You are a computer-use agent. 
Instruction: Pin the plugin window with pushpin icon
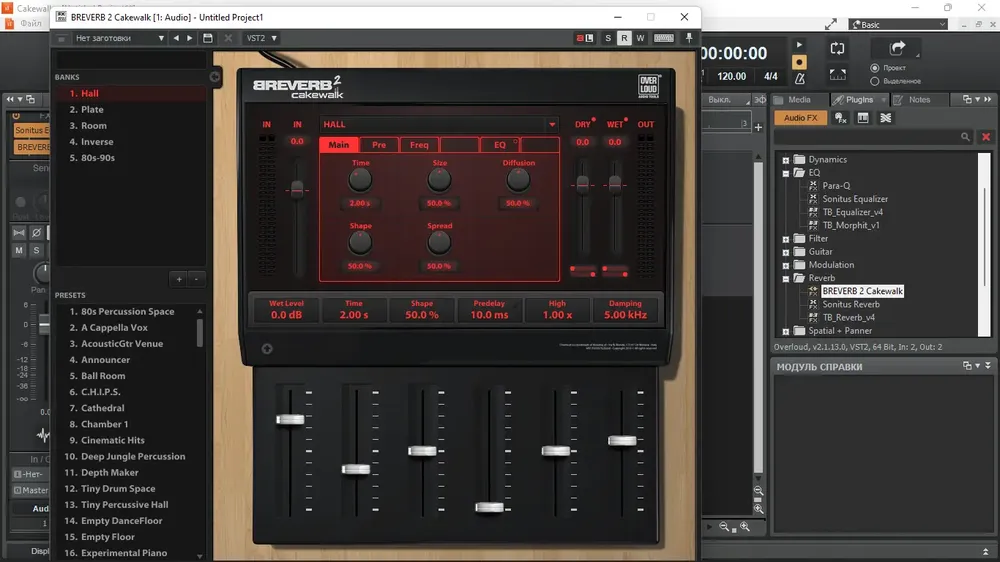[689, 38]
